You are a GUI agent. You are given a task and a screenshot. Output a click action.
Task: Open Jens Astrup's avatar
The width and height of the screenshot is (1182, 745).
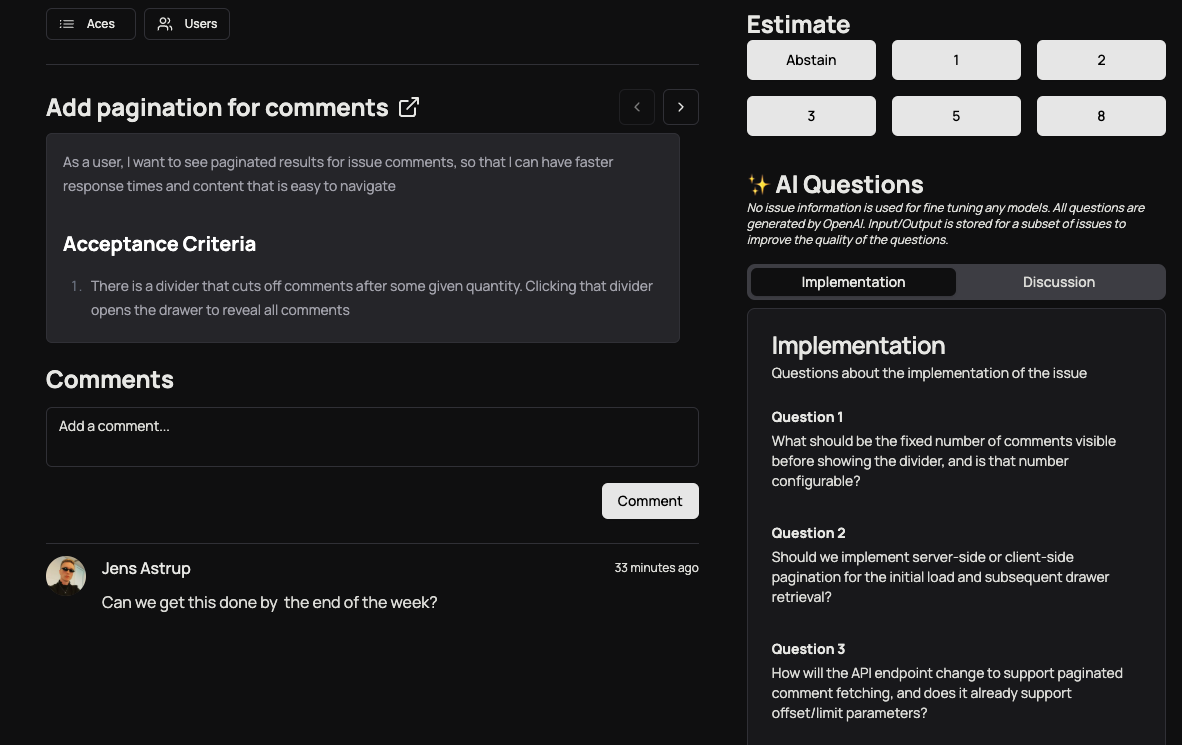pyautogui.click(x=66, y=576)
